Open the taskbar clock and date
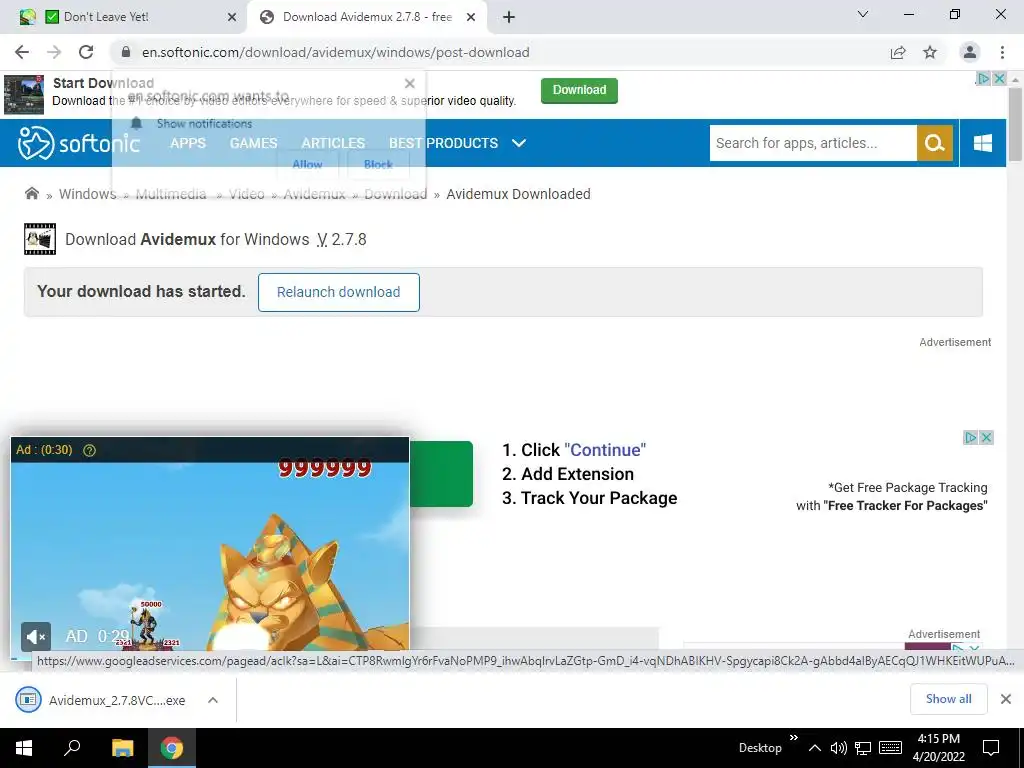This screenshot has width=1024, height=768. pos(938,748)
